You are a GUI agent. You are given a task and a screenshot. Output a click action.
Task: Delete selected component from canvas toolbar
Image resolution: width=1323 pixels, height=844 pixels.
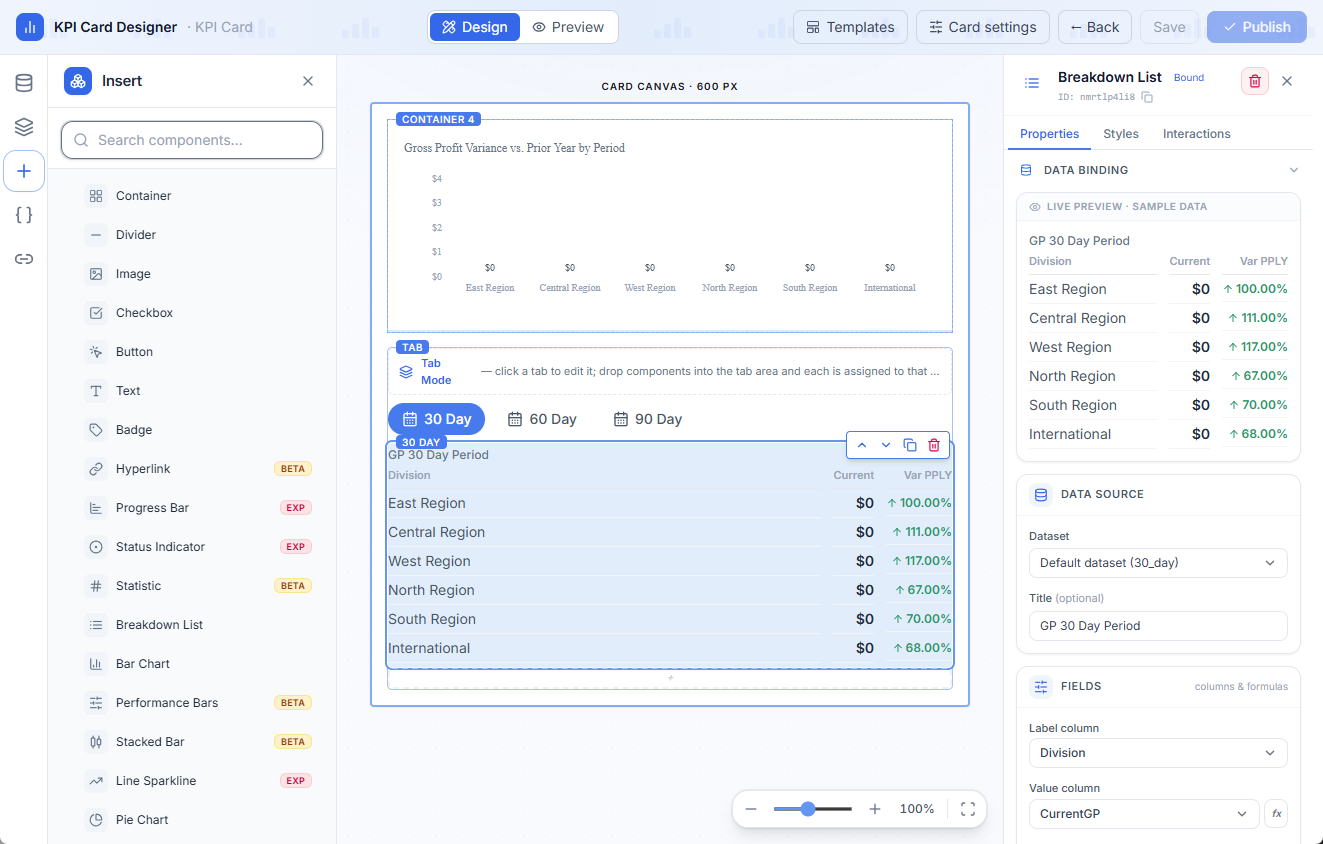point(934,445)
